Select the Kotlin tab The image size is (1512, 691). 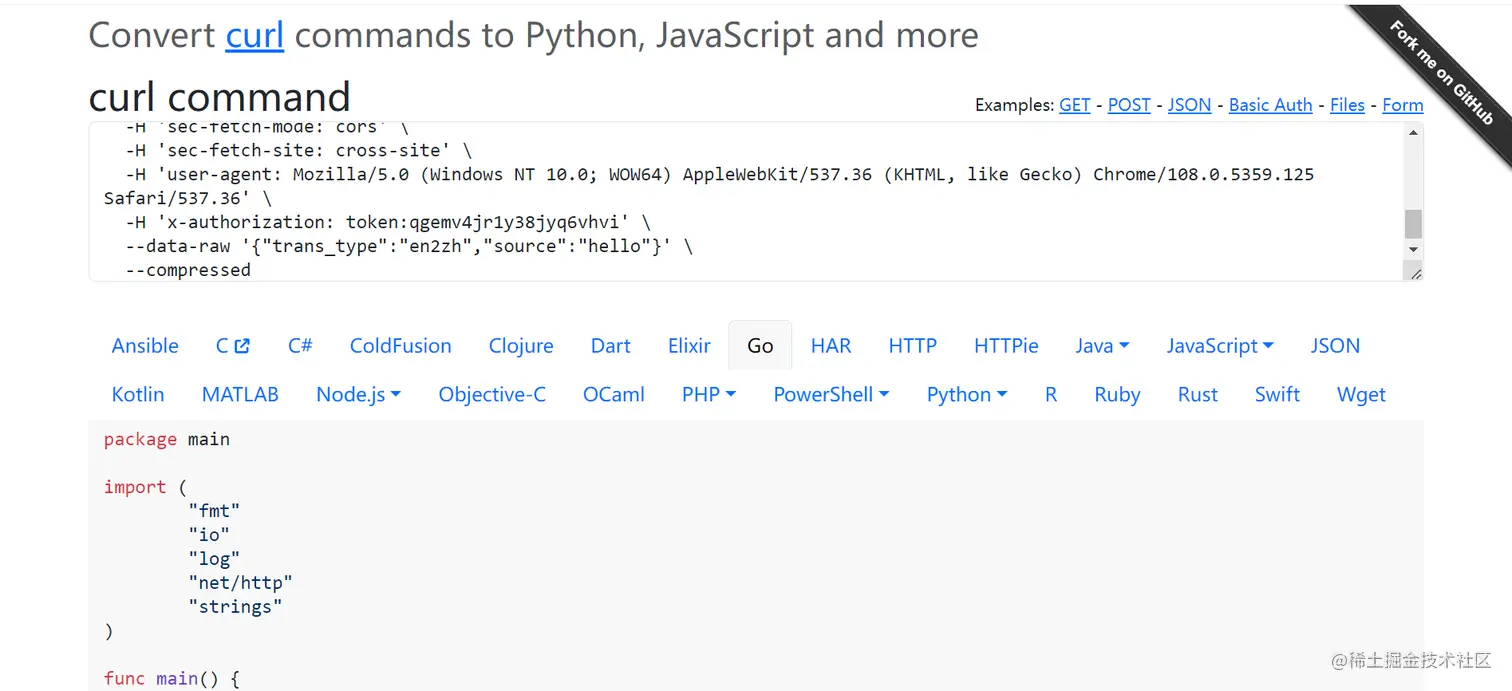tap(138, 395)
